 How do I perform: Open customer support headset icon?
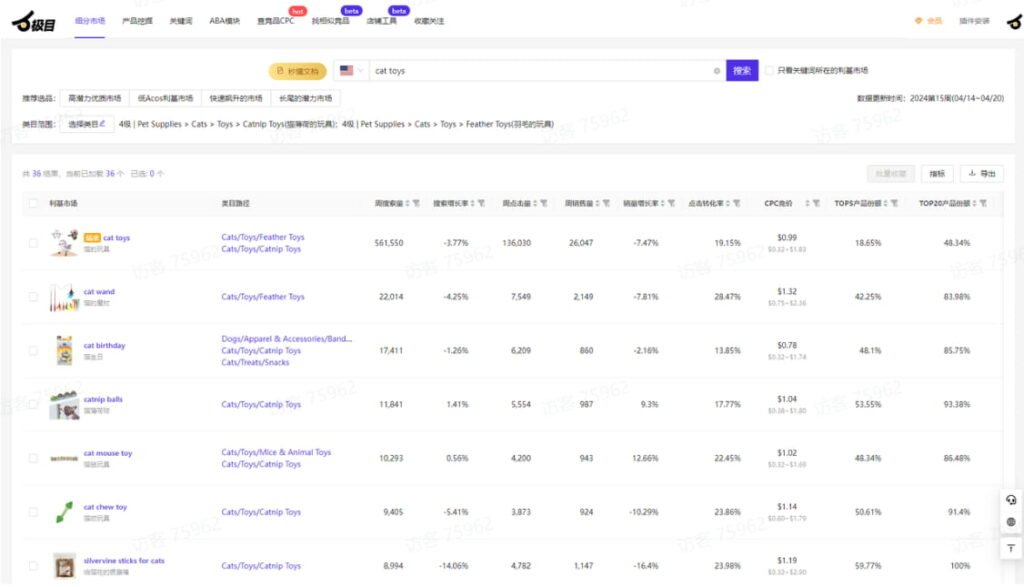1011,500
